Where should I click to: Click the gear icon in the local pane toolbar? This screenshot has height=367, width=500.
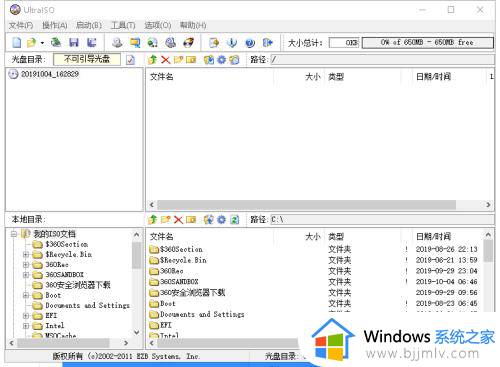[x=222, y=220]
